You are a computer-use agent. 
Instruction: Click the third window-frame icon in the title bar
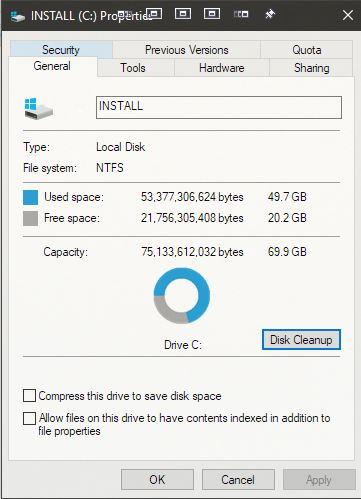click(x=212, y=14)
